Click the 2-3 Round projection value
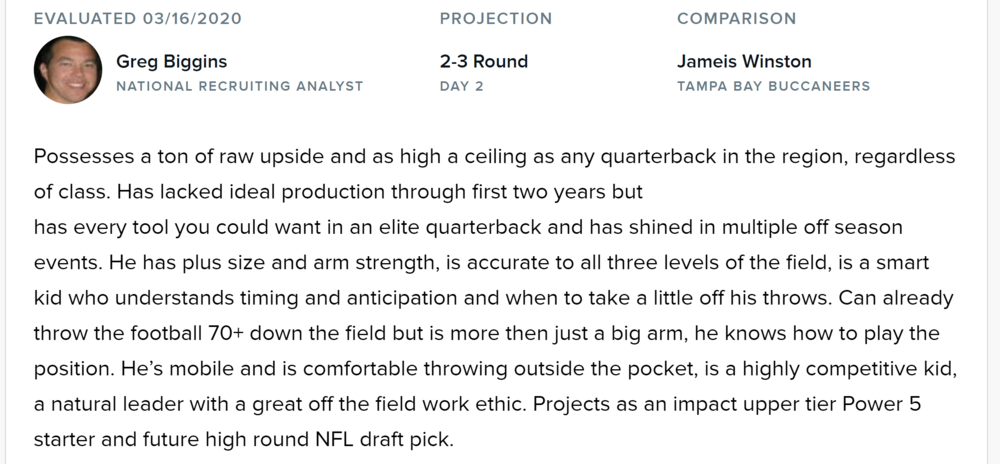Image resolution: width=1000 pixels, height=464 pixels. (483, 62)
